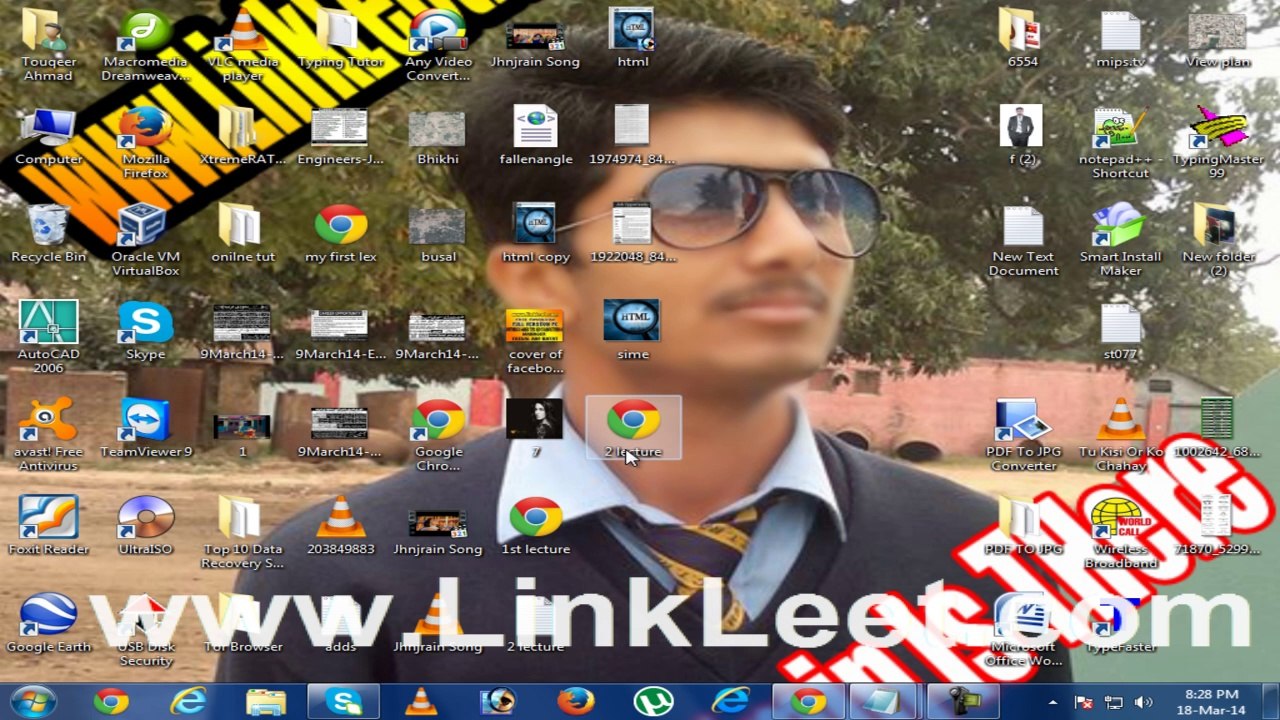Launch the TypeFaster shortcut
This screenshot has height=720, width=1280.
[1120, 624]
